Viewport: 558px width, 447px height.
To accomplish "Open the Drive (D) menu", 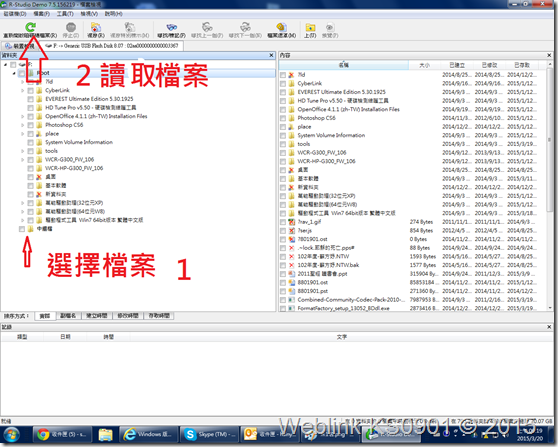I will pyautogui.click(x=15, y=14).
